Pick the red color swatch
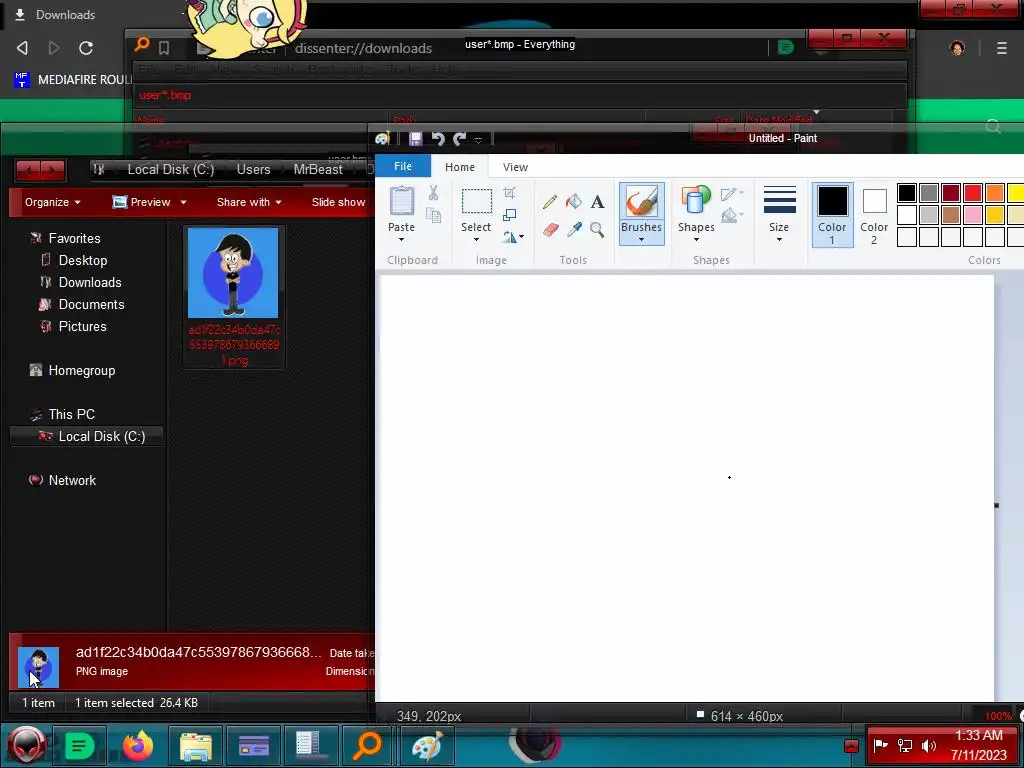1024x768 pixels. [x=972, y=193]
